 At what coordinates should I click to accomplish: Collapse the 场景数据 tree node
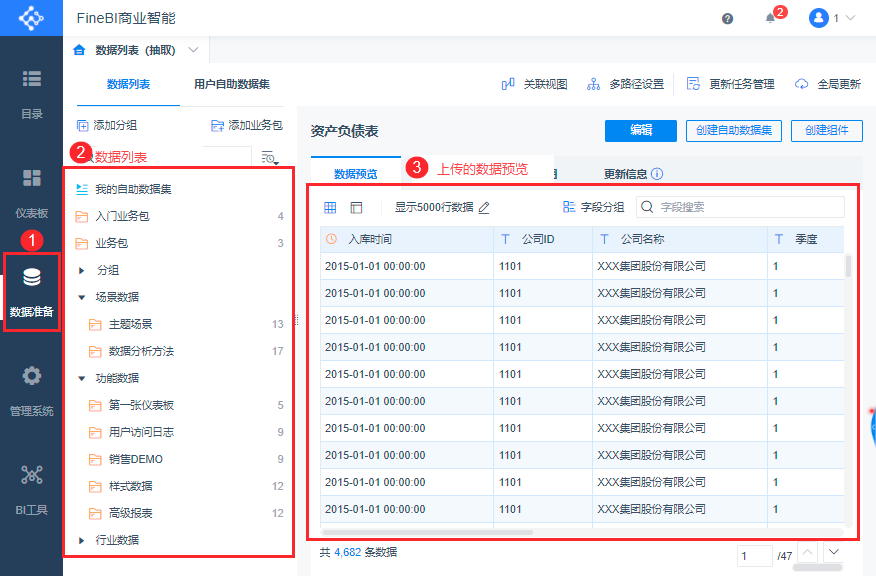click(82, 297)
